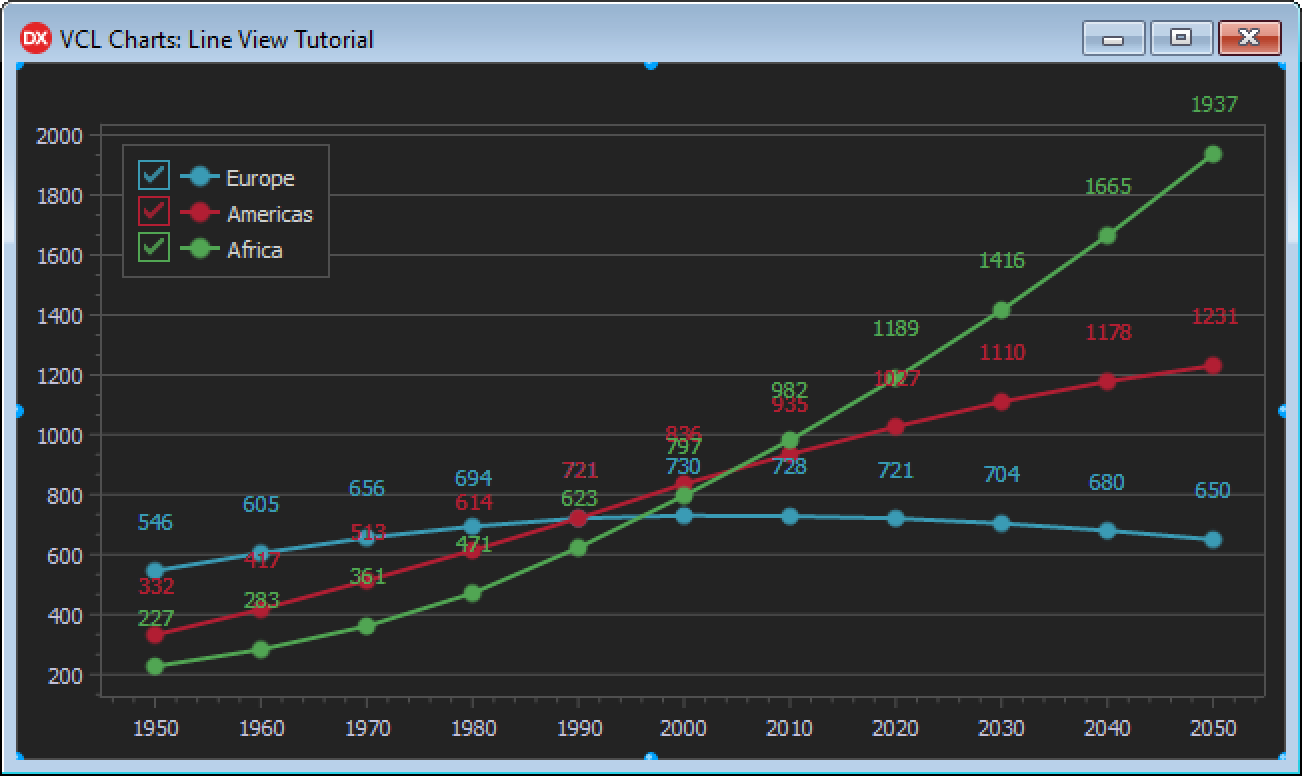Click the 1665 Africa value label

point(1108,187)
